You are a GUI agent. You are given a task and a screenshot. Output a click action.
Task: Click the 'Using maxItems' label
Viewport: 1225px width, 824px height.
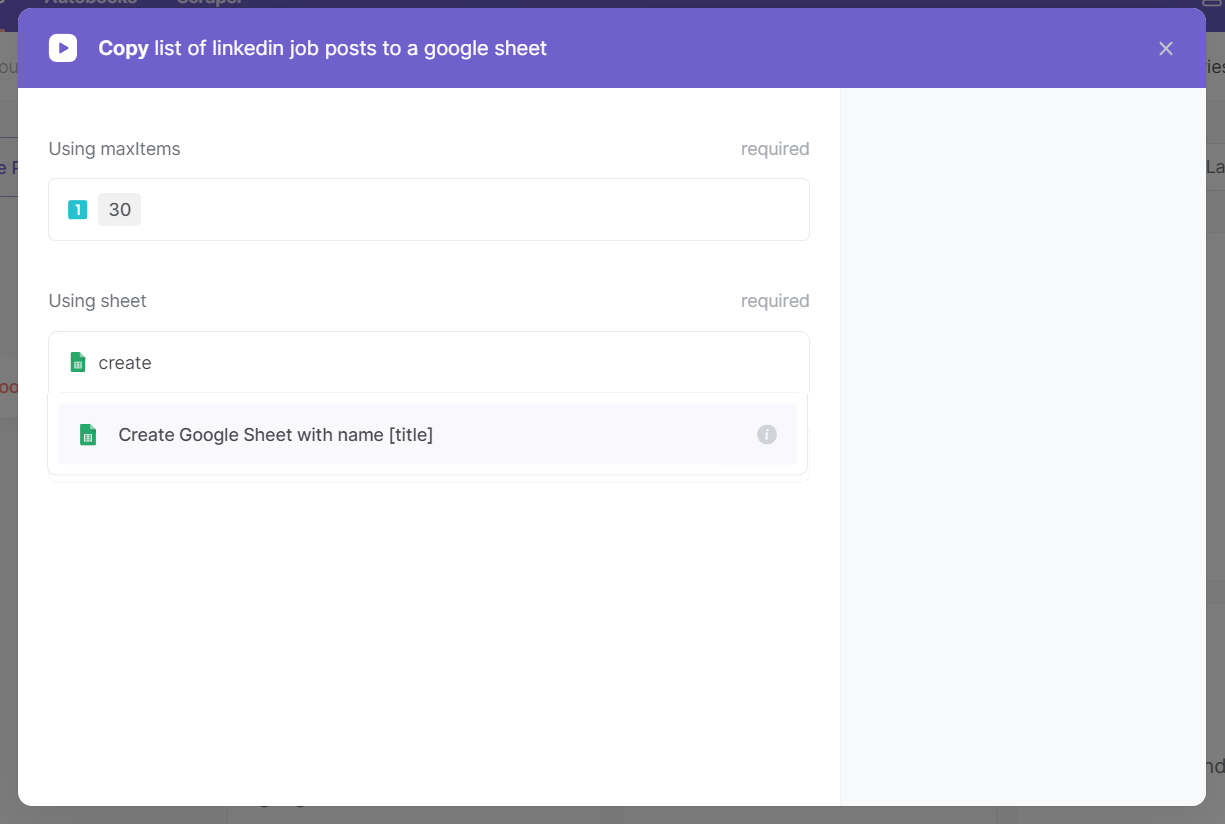coord(114,149)
